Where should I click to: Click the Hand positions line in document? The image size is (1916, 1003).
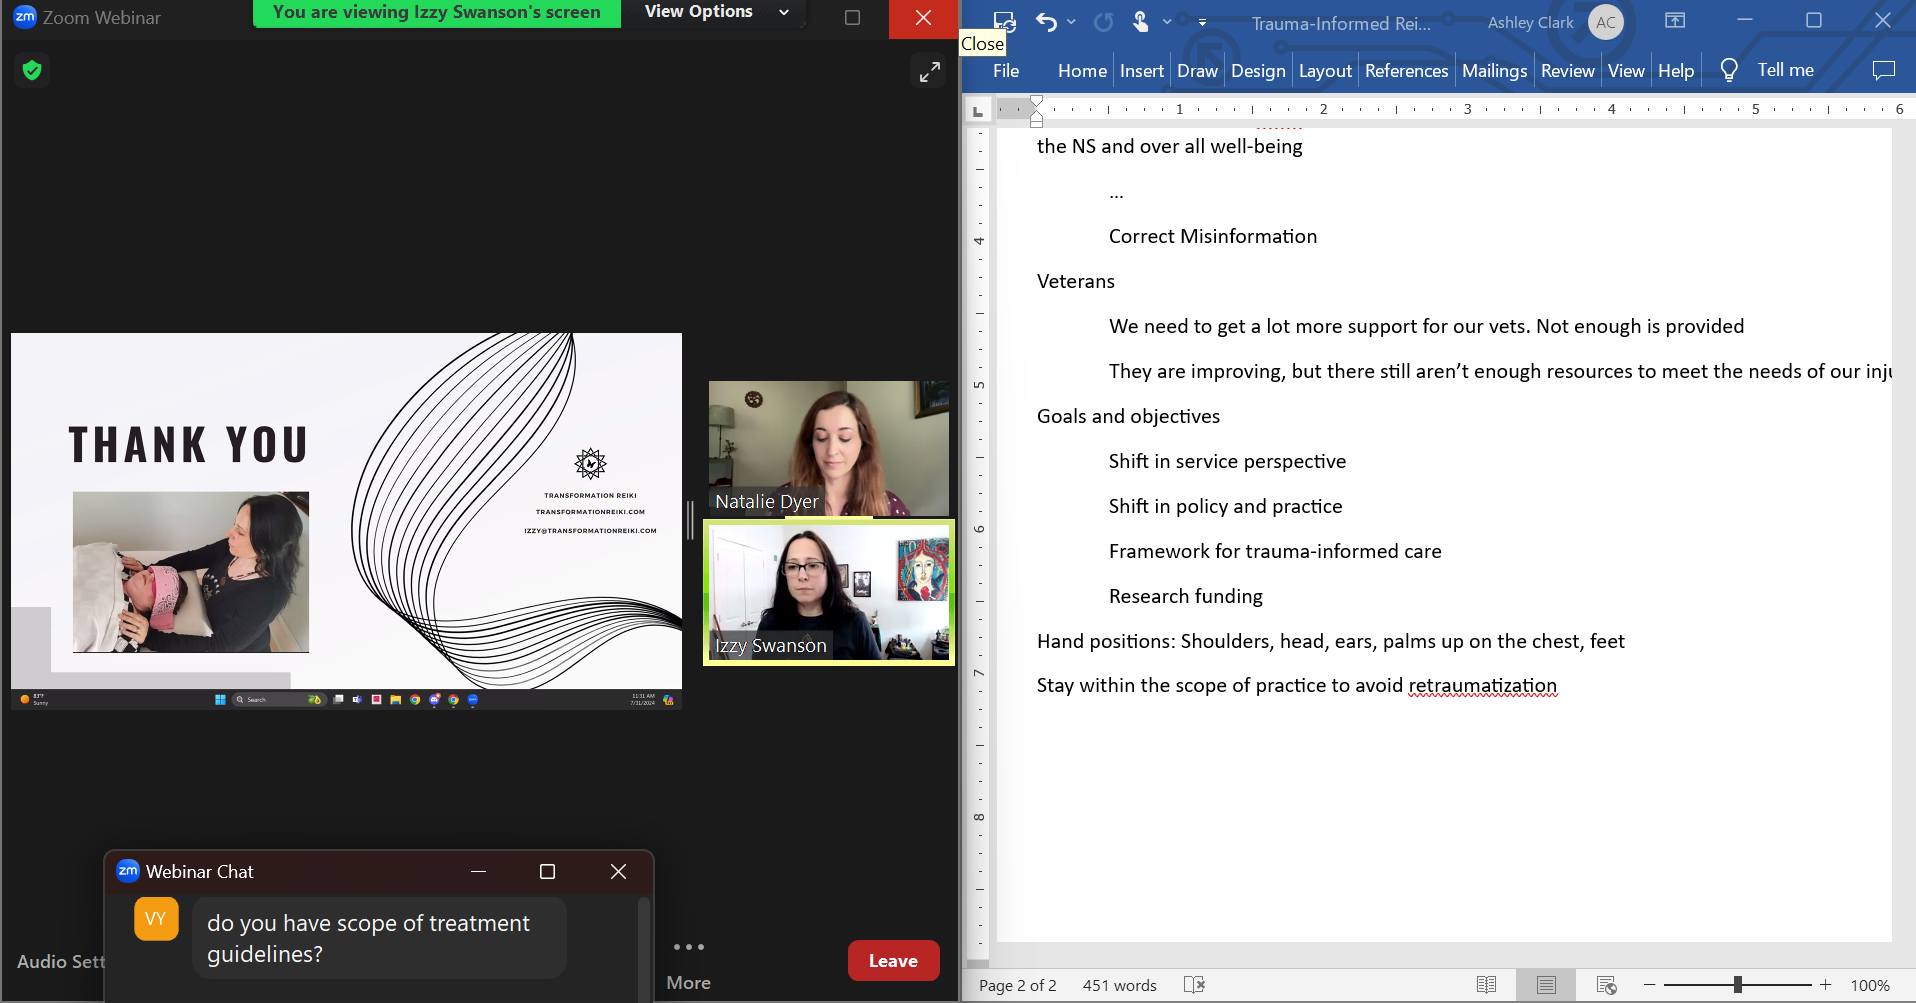[1330, 641]
